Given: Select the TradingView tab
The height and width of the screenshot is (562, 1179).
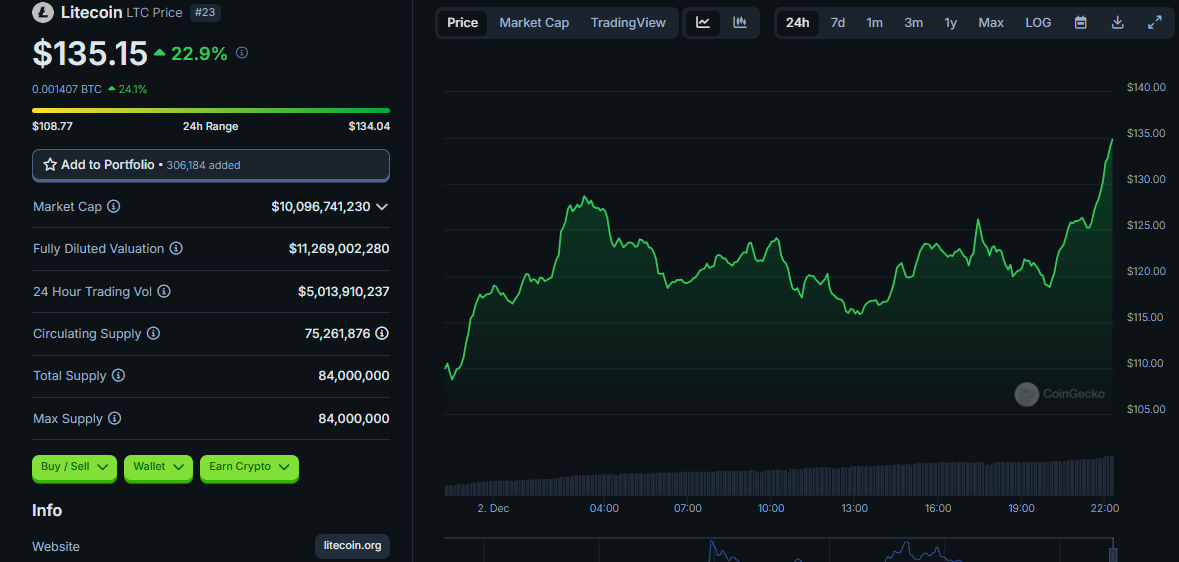Looking at the screenshot, I should click(x=628, y=23).
